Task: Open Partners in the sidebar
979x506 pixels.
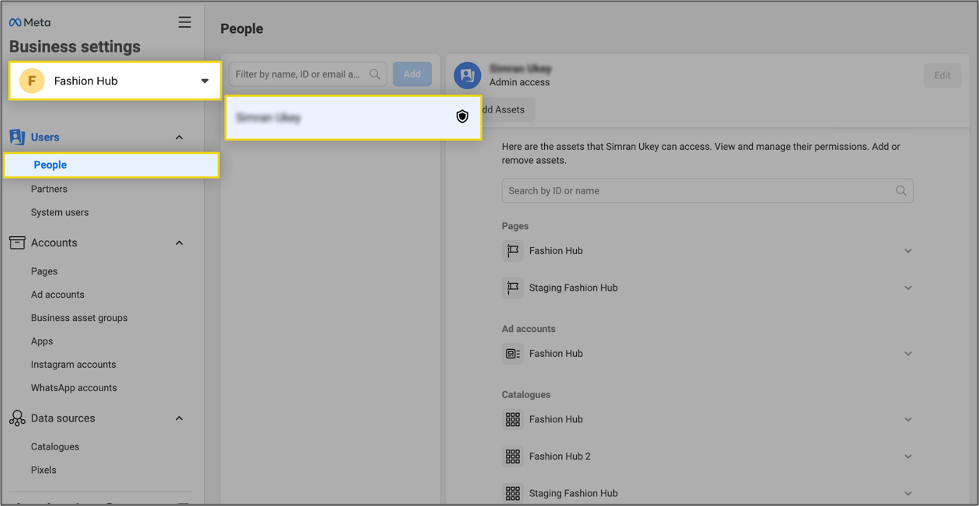Action: point(49,189)
